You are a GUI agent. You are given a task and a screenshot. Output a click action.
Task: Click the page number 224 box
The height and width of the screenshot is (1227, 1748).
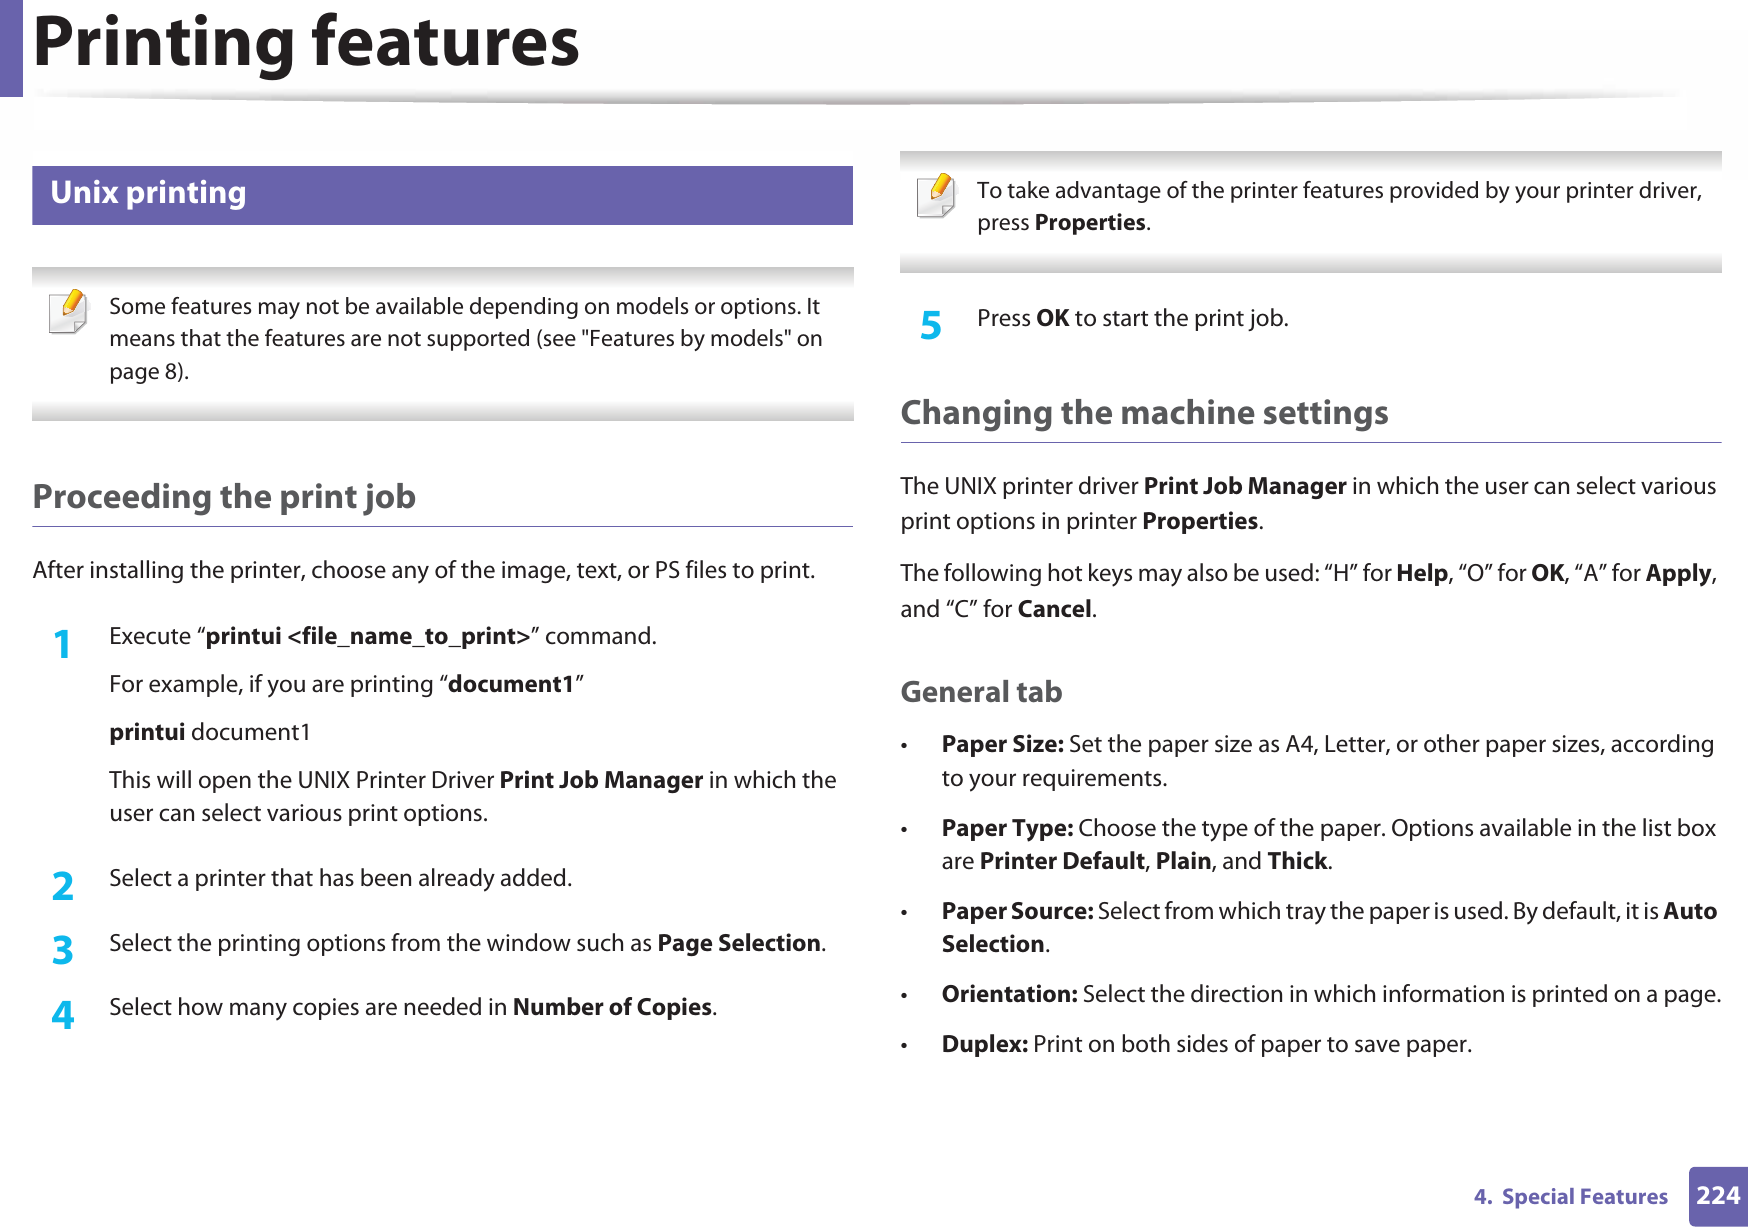click(1717, 1196)
